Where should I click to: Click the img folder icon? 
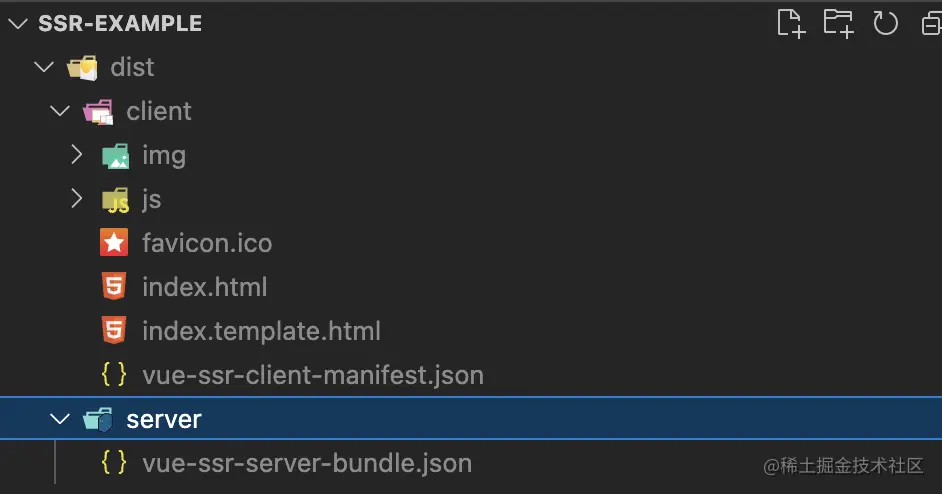click(115, 155)
